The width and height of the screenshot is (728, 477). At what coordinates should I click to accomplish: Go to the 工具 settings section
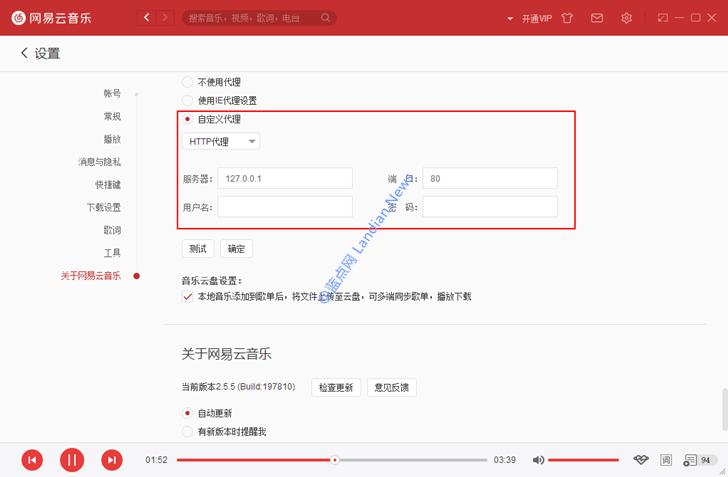112,253
